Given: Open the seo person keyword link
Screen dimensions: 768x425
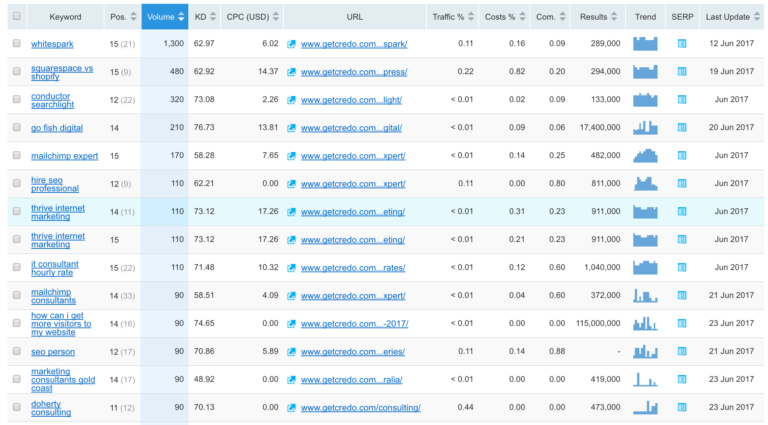Looking at the screenshot, I should tap(53, 352).
